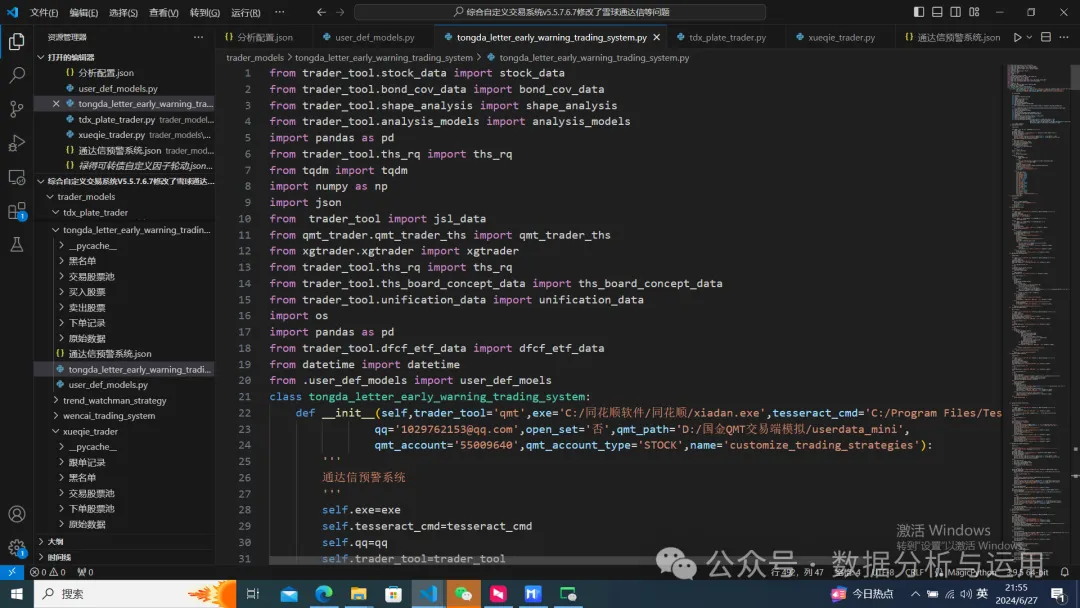
Task: Collapse the trader_models folder
Action: 50,197
